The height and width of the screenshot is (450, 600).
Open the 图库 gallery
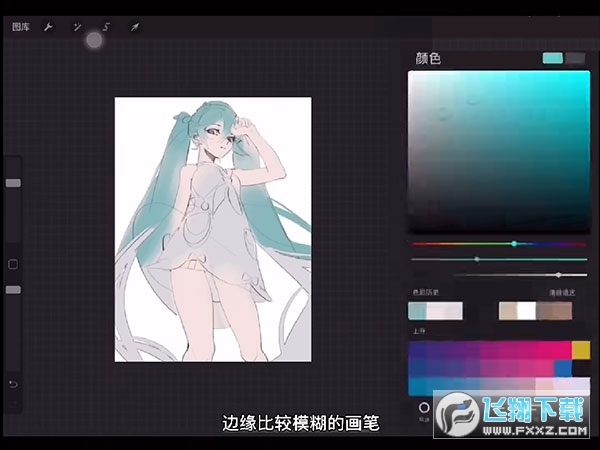pyautogui.click(x=21, y=27)
